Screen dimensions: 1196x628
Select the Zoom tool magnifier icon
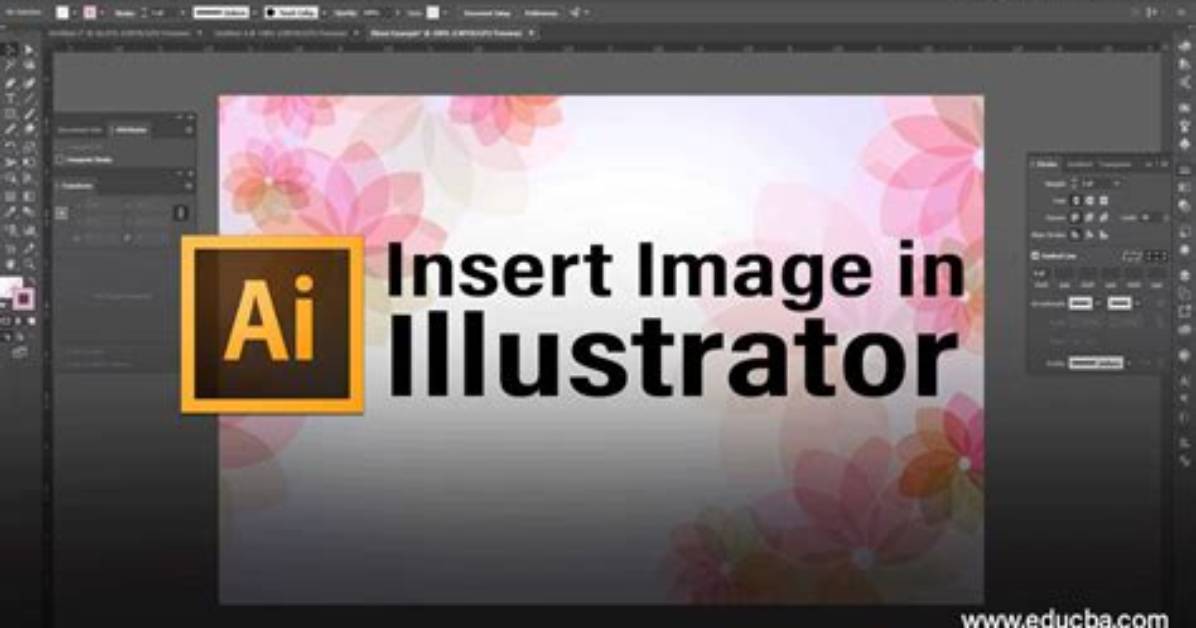(29, 264)
